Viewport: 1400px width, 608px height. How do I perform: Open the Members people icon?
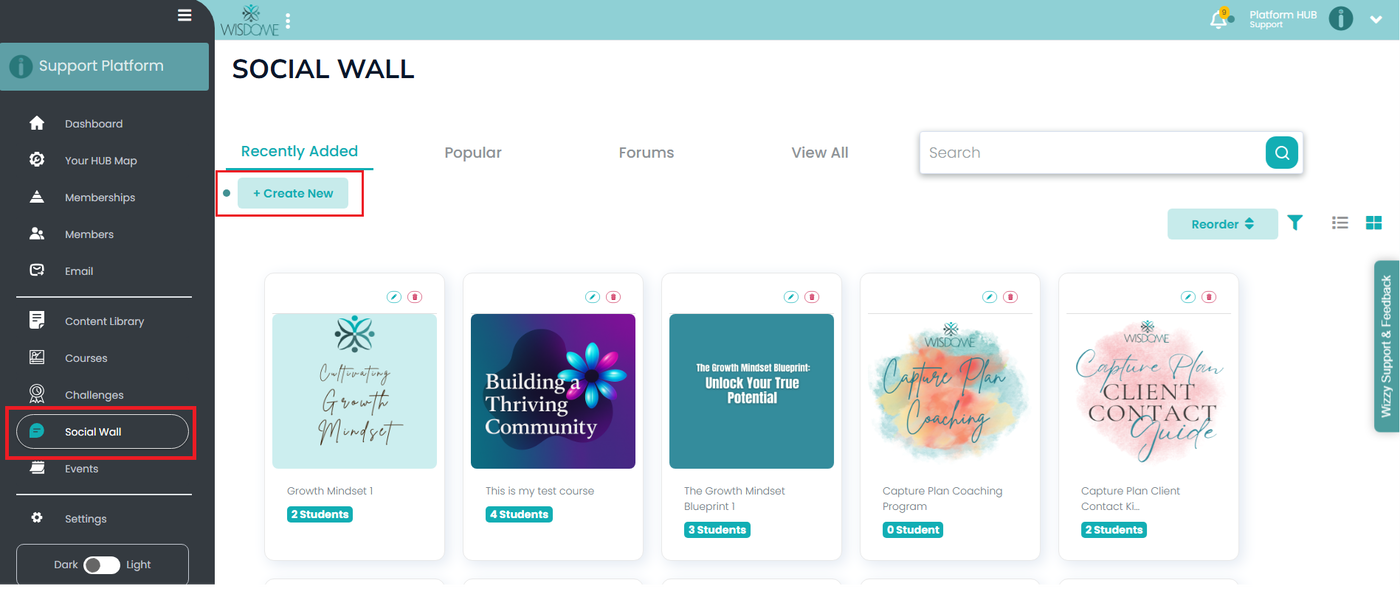(x=37, y=234)
